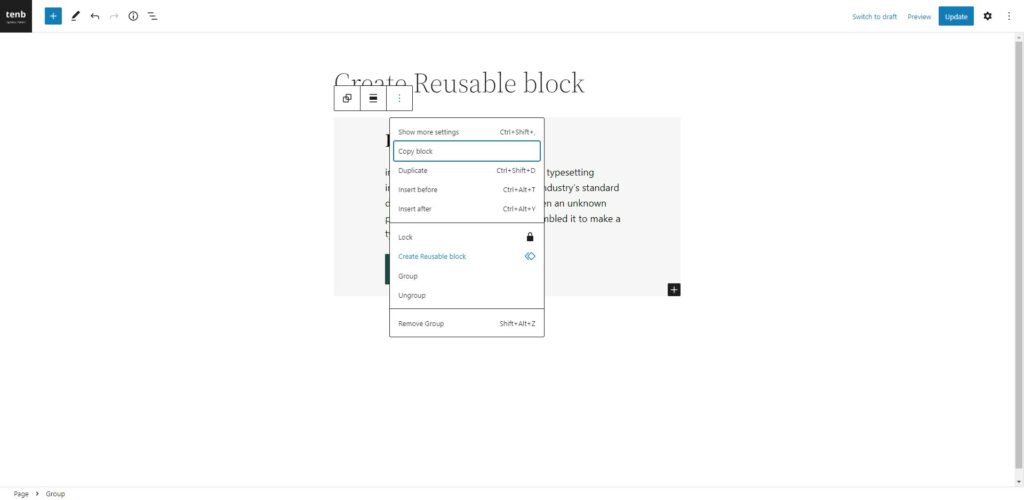The image size is (1024, 500).
Task: Click the block inserter plus button
Action: [53, 16]
